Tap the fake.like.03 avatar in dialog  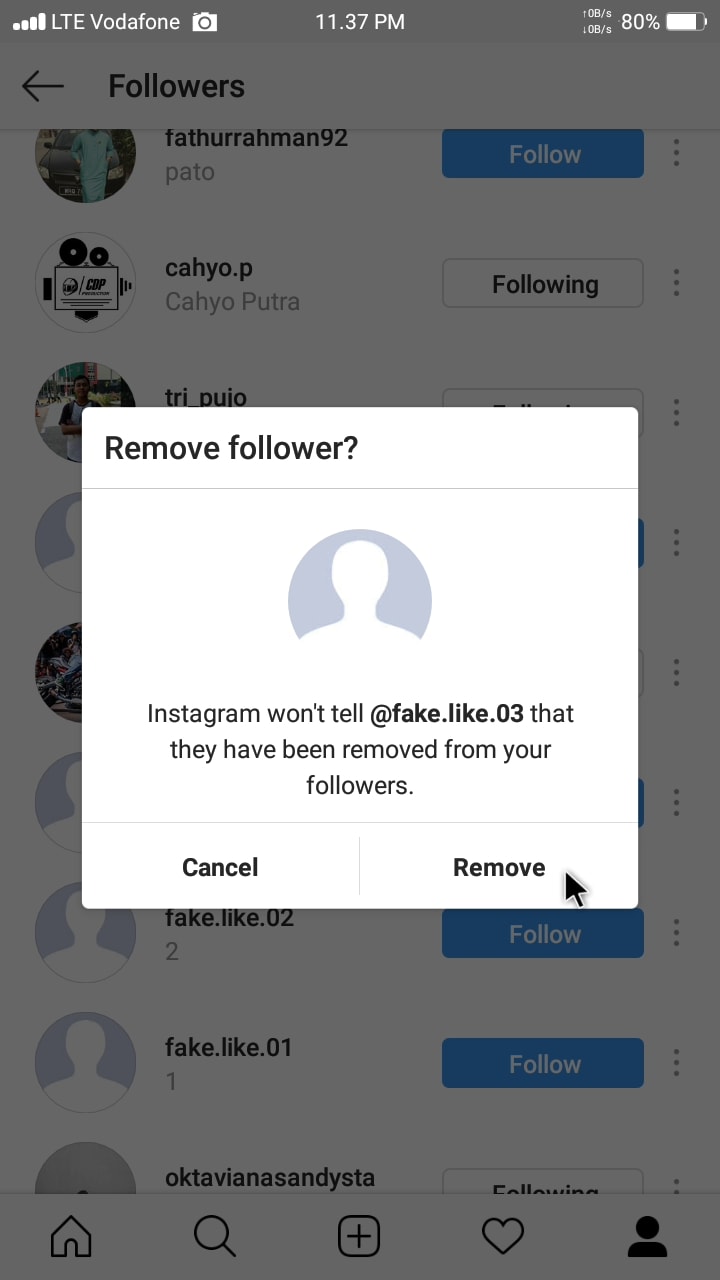click(x=360, y=589)
